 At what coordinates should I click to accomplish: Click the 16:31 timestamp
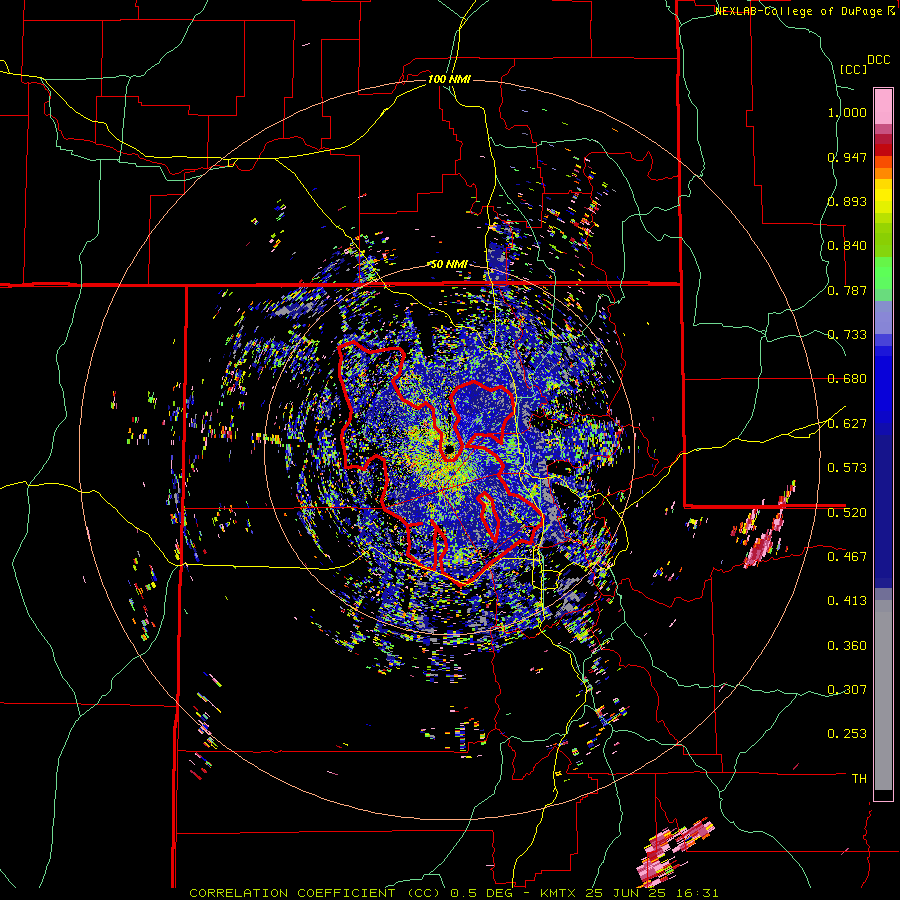click(697, 893)
